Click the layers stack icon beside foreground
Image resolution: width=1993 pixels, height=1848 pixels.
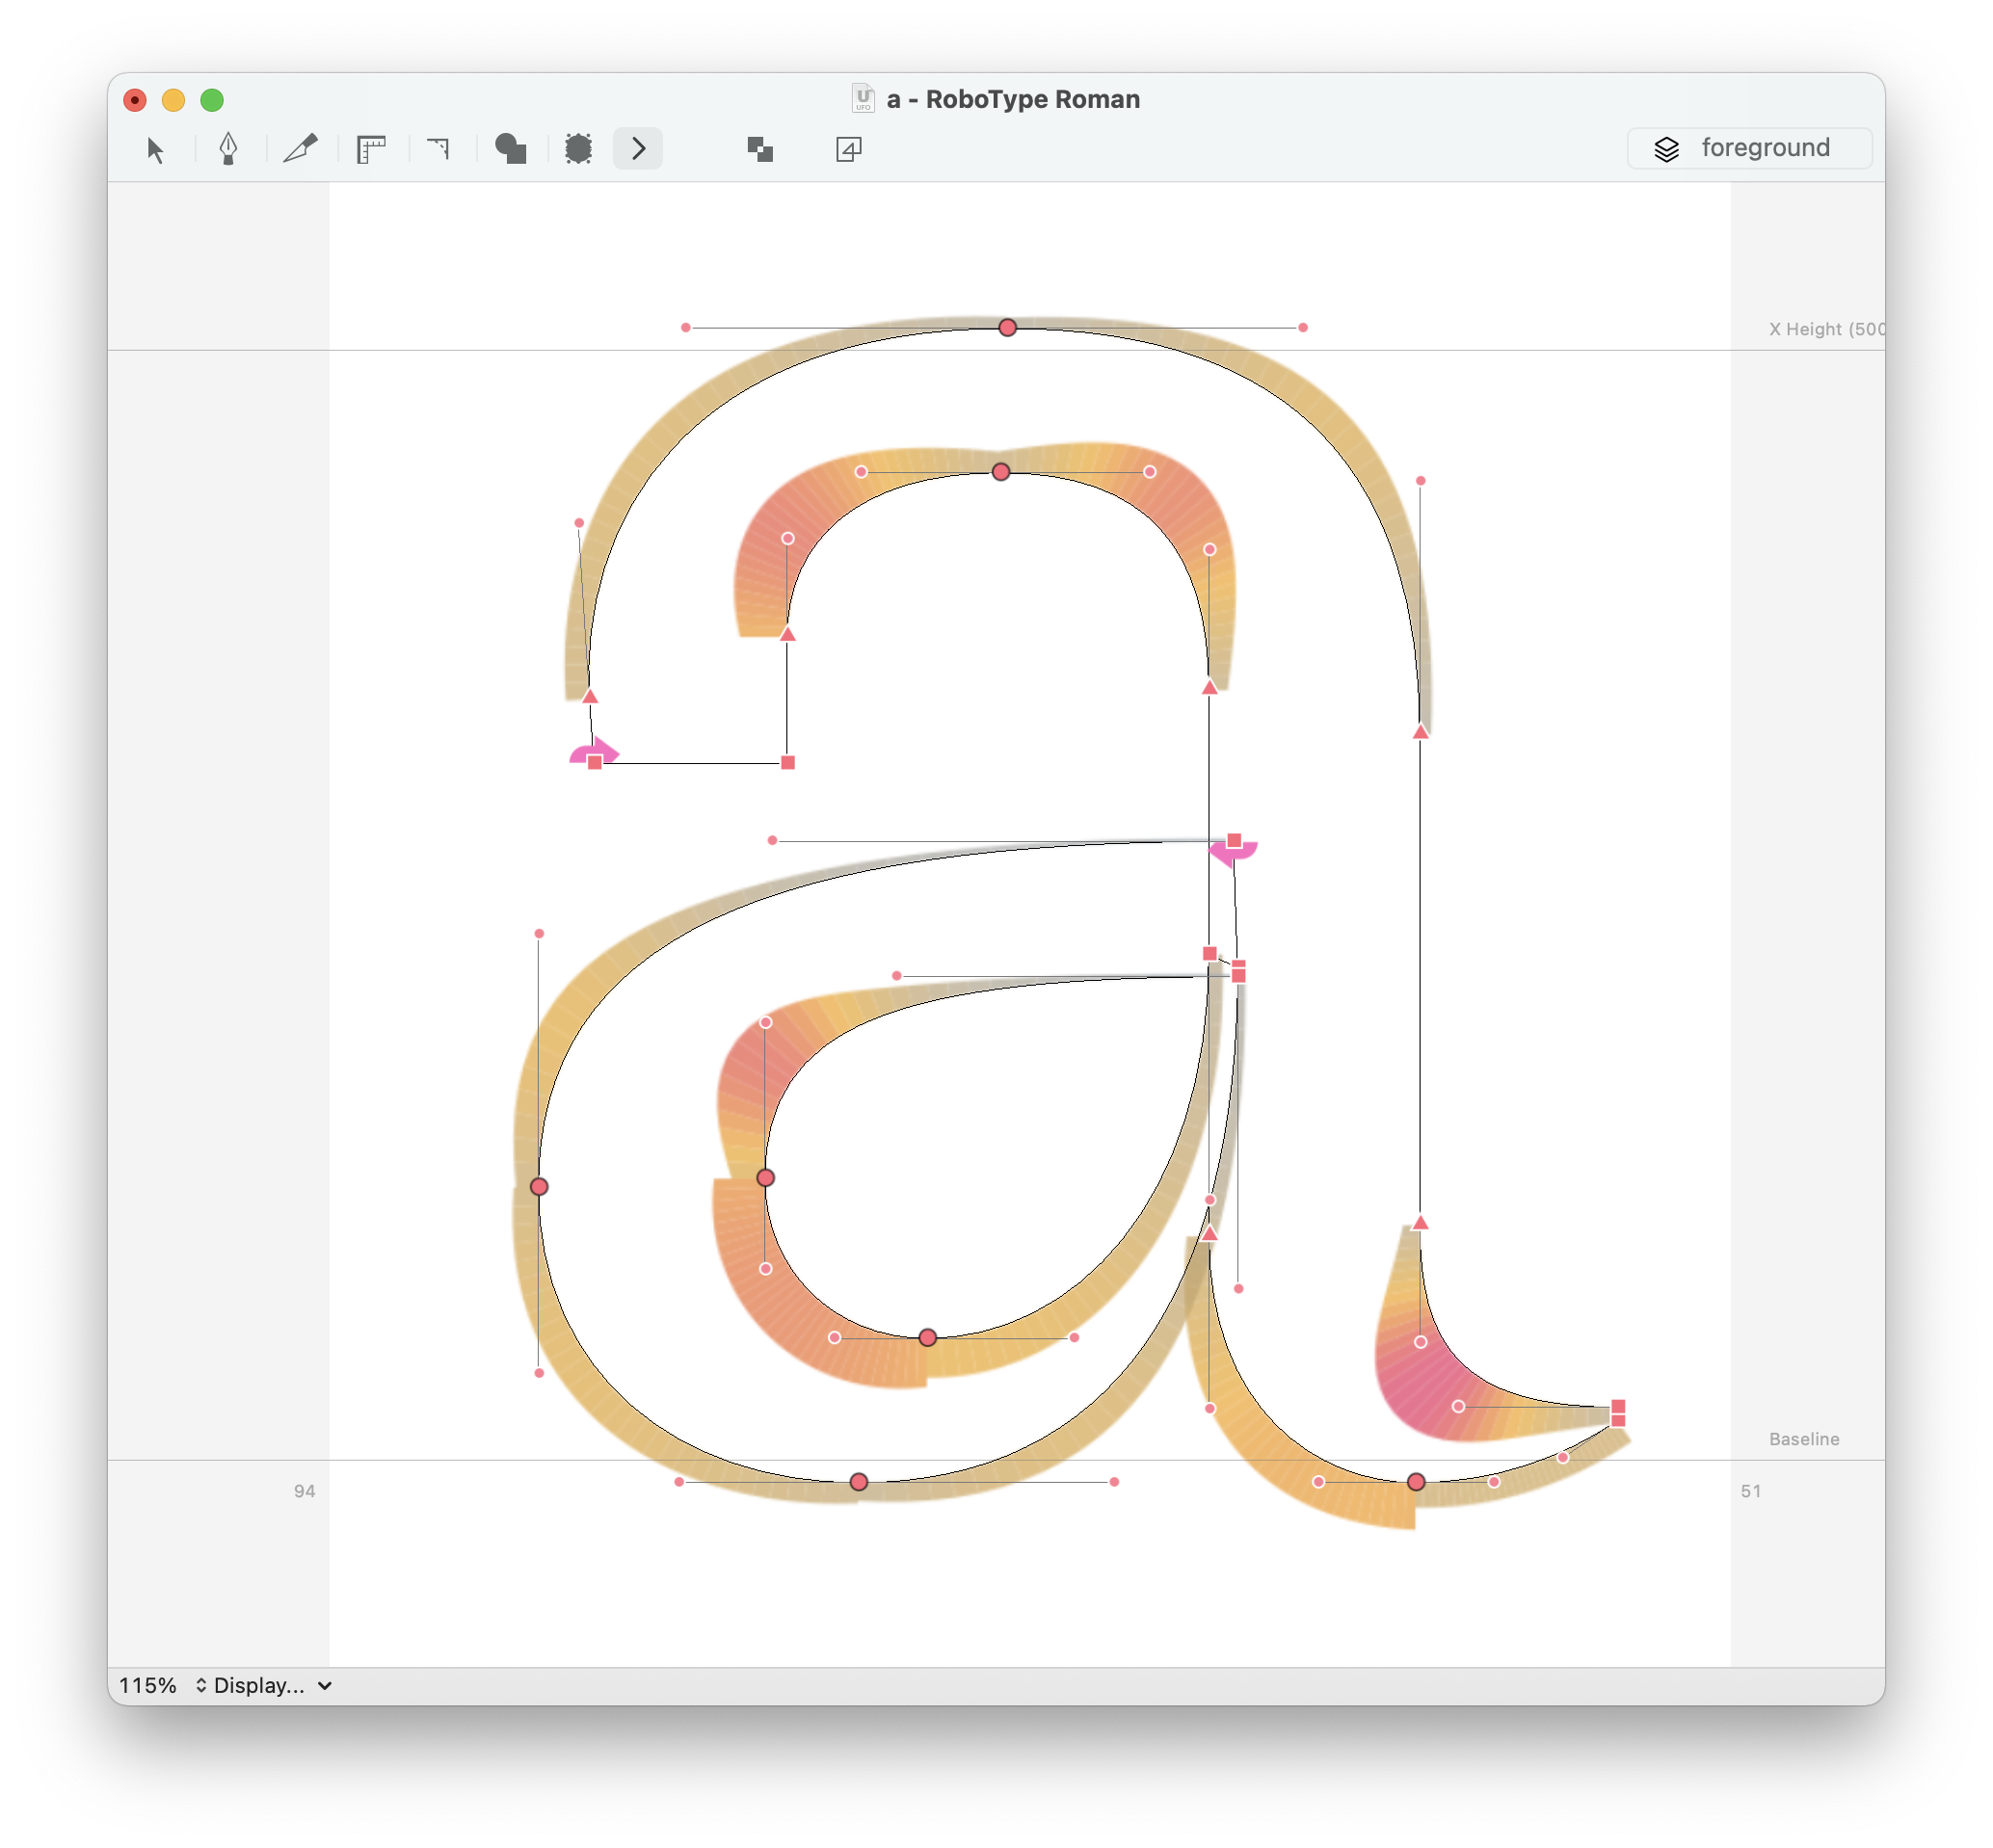[1666, 149]
